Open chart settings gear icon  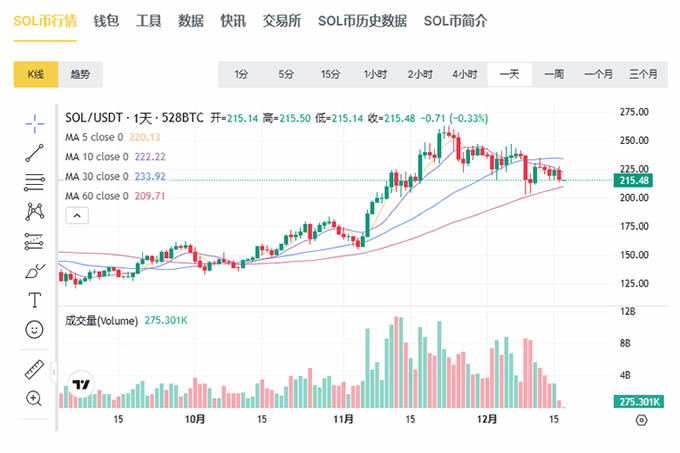pyautogui.click(x=641, y=420)
